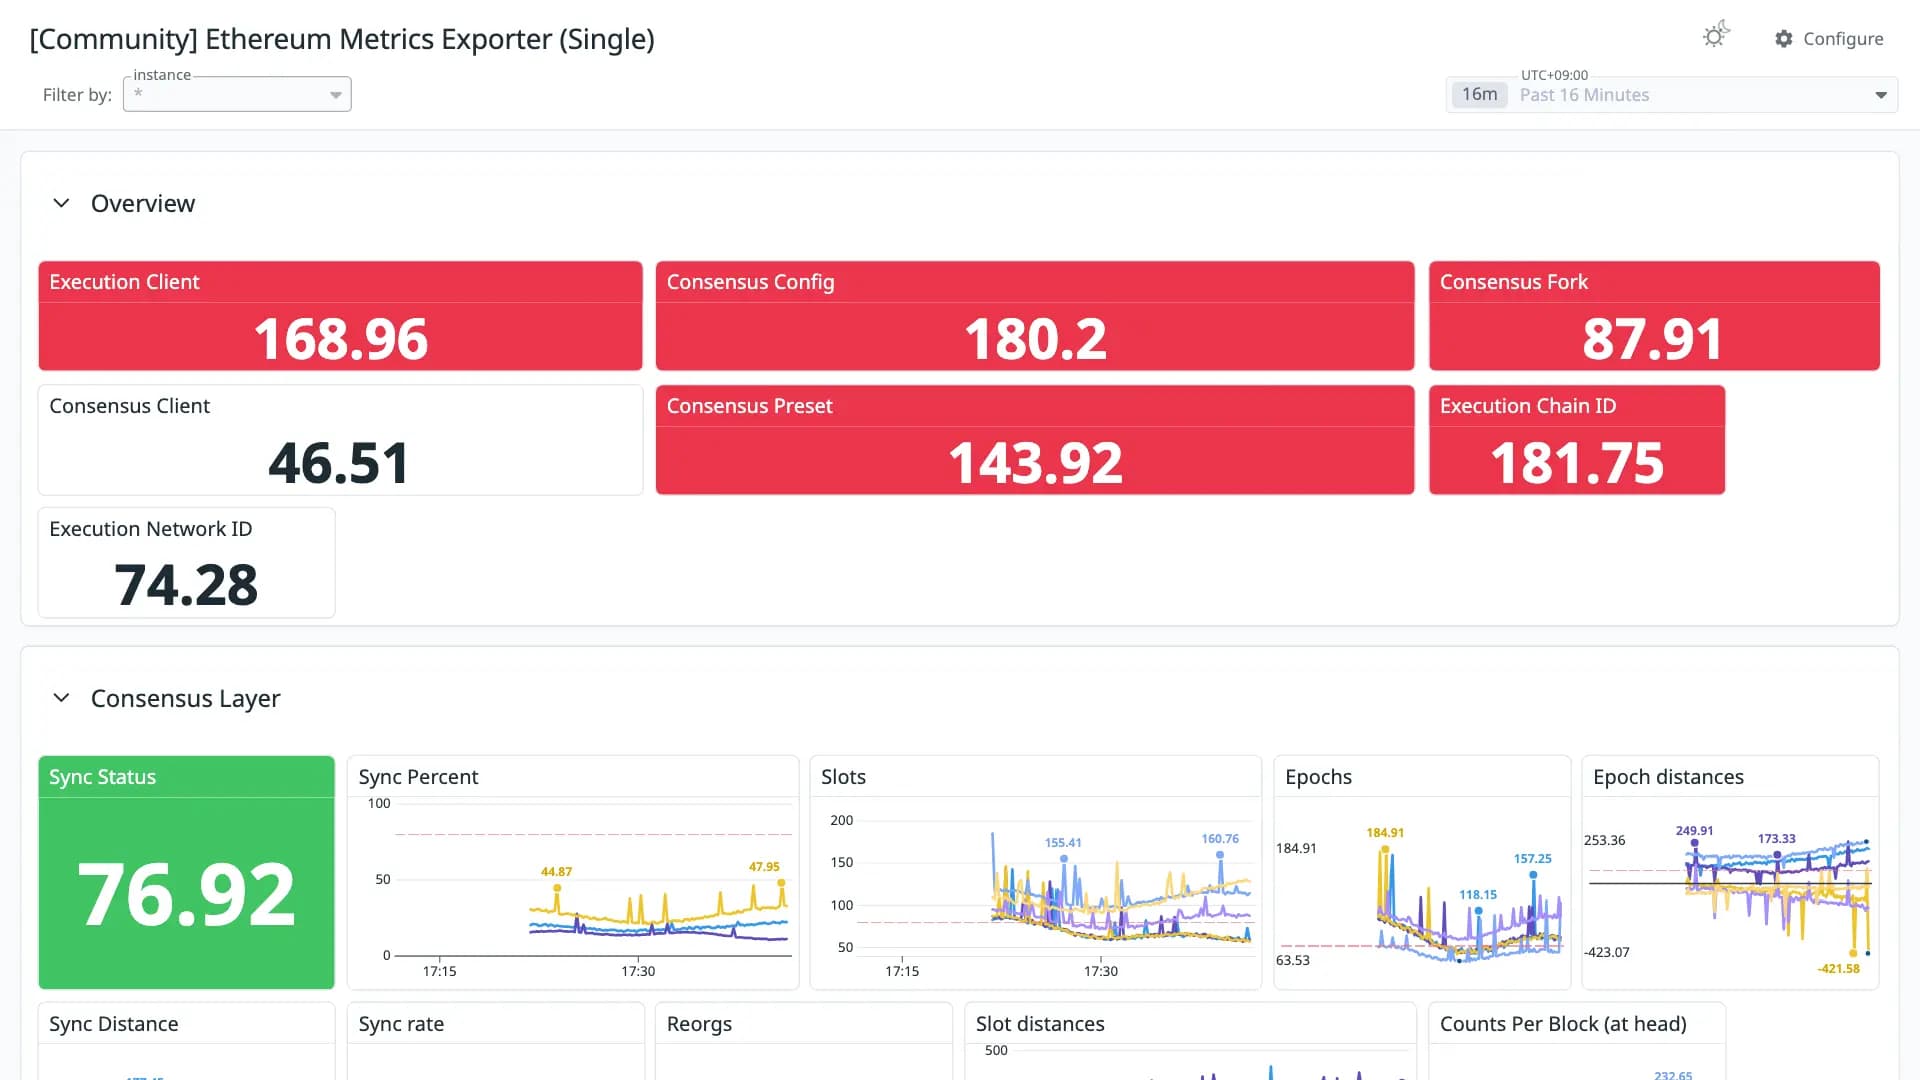
Task: Collapse the Overview section chevron
Action: pyautogui.click(x=61, y=203)
